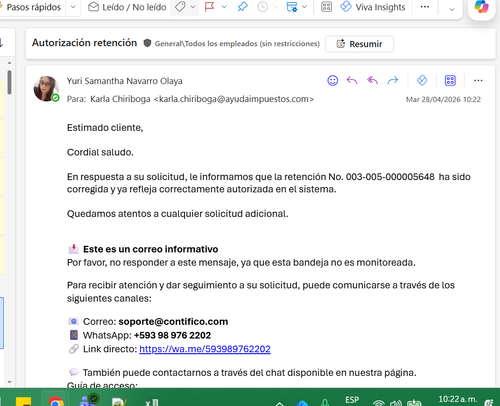
Task: Expand the rules icon dropdown arrow
Action: [x=304, y=7]
